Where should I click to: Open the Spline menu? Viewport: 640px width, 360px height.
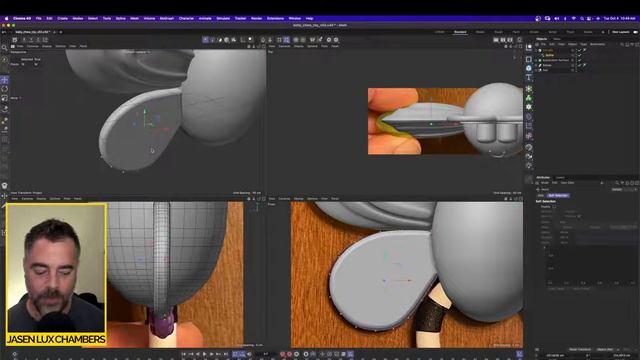click(120, 18)
